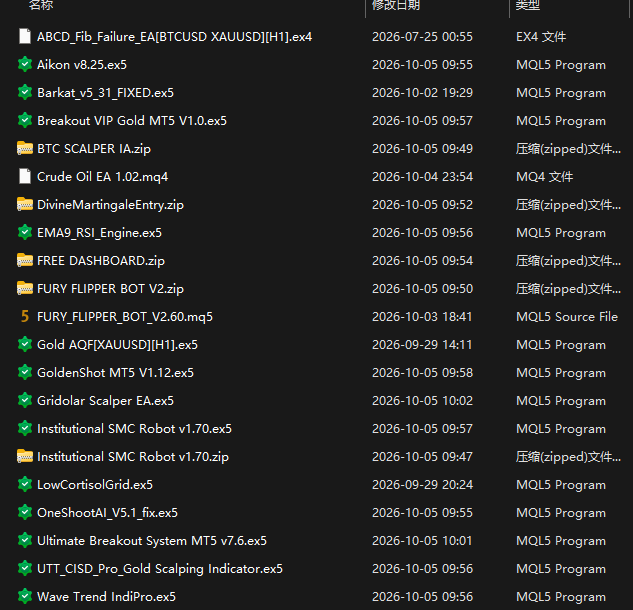Click the green icon beside EMA9_RSI_Engine.ex5
The image size is (633, 610).
click(25, 232)
